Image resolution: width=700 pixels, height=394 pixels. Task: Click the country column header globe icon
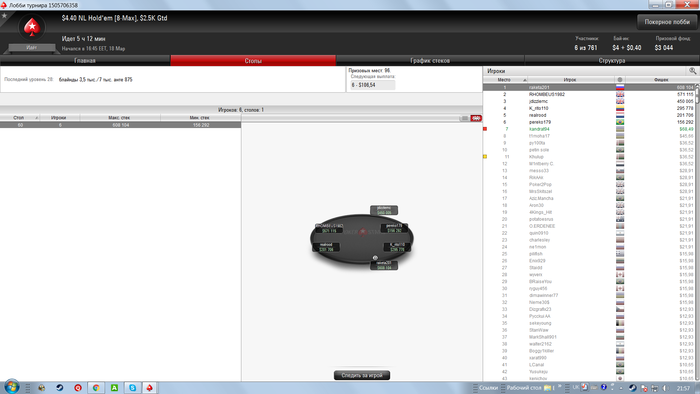pyautogui.click(x=620, y=80)
